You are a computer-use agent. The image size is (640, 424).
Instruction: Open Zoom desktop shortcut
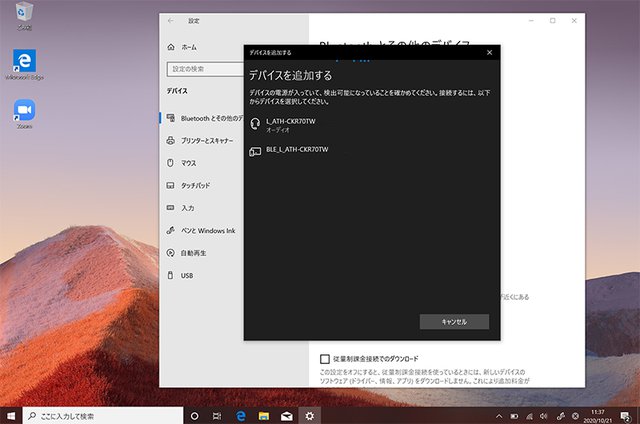click(x=24, y=112)
